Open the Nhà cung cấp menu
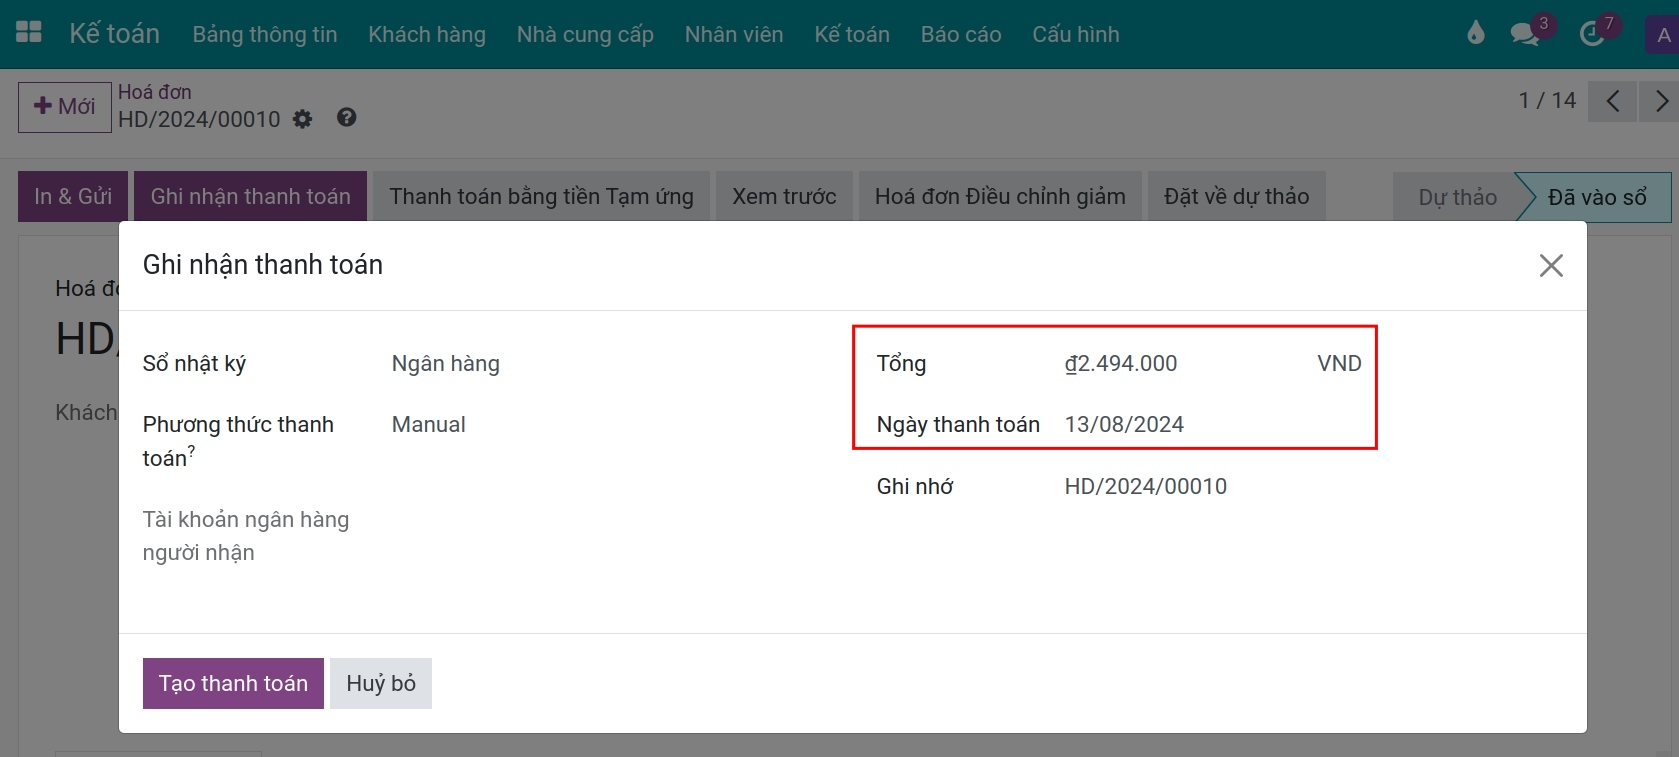Viewport: 1679px width, 757px height. tap(585, 34)
